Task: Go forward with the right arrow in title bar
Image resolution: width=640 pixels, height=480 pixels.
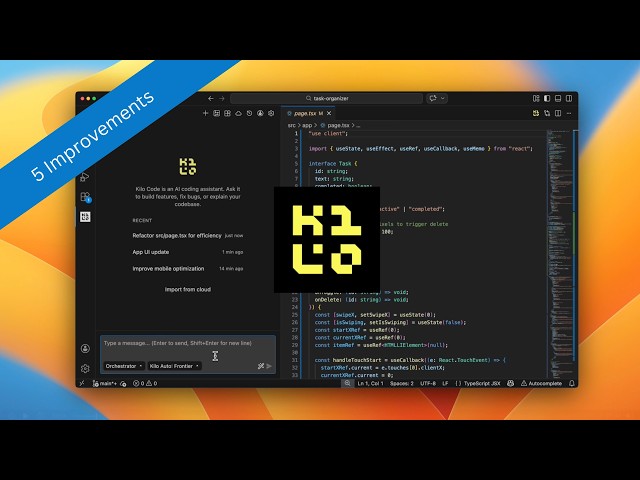Action: [x=222, y=98]
